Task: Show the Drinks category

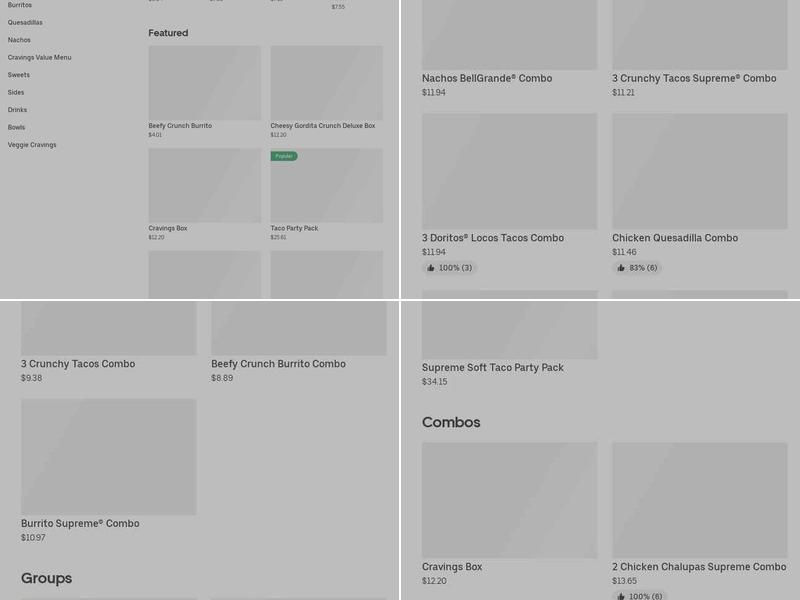Action: click(x=17, y=110)
